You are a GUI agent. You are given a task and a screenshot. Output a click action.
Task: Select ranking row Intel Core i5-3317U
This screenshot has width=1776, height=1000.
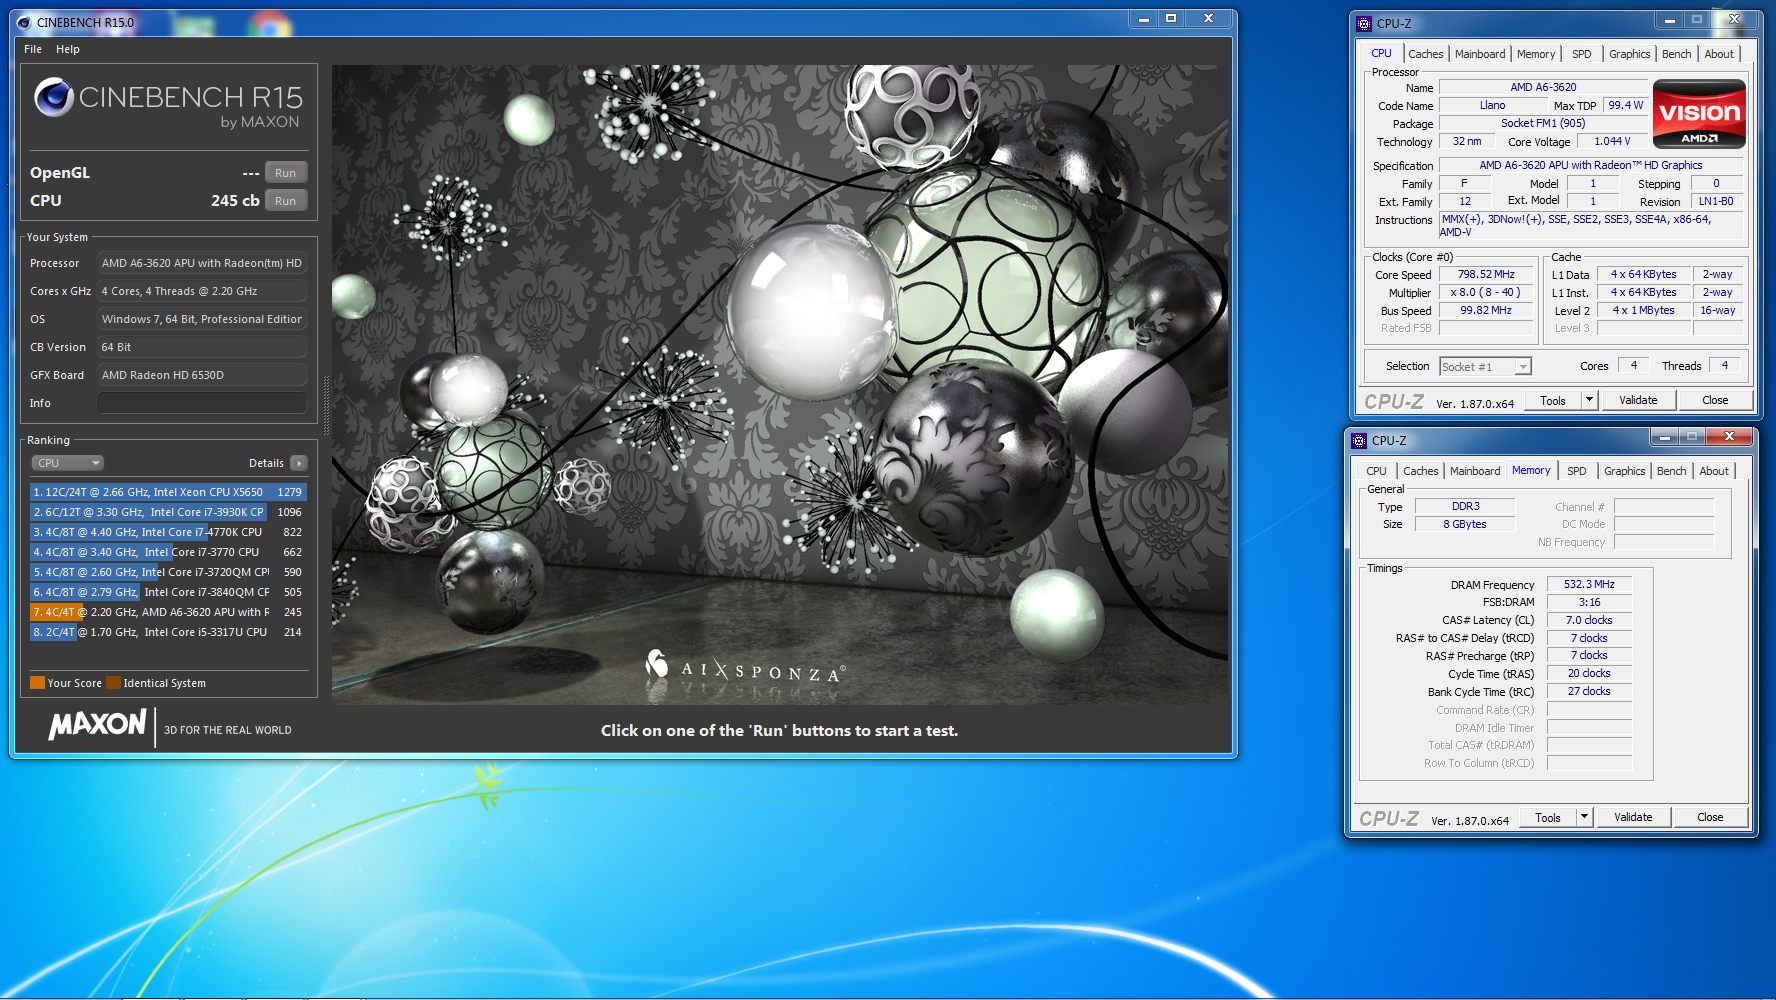tap(168, 632)
